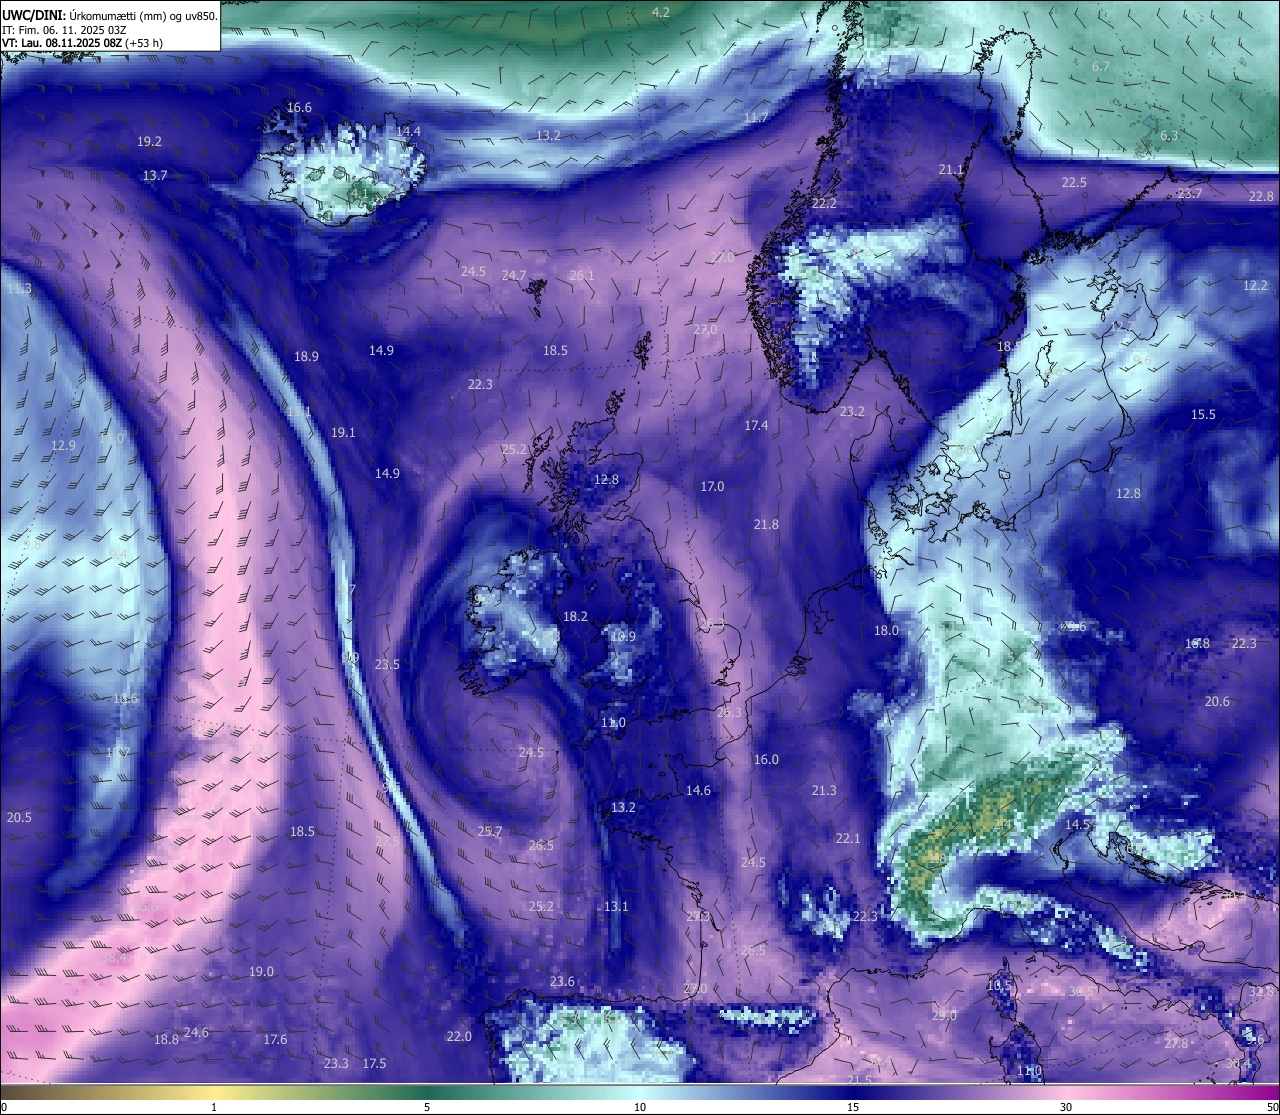Viewport: 1280px width, 1115px height.
Task: Click the 23.2 map value
Action: coord(852,411)
